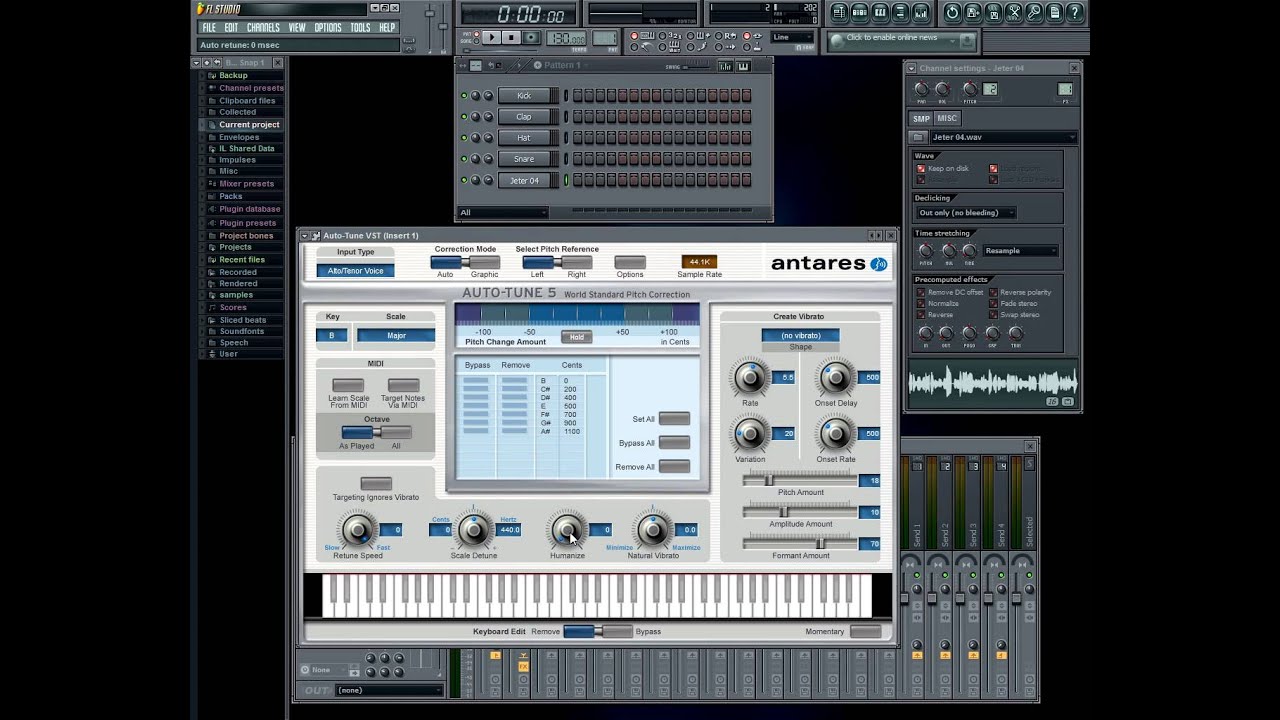Click the Pitch Amount slider
This screenshot has width=1280, height=720.
click(x=800, y=481)
